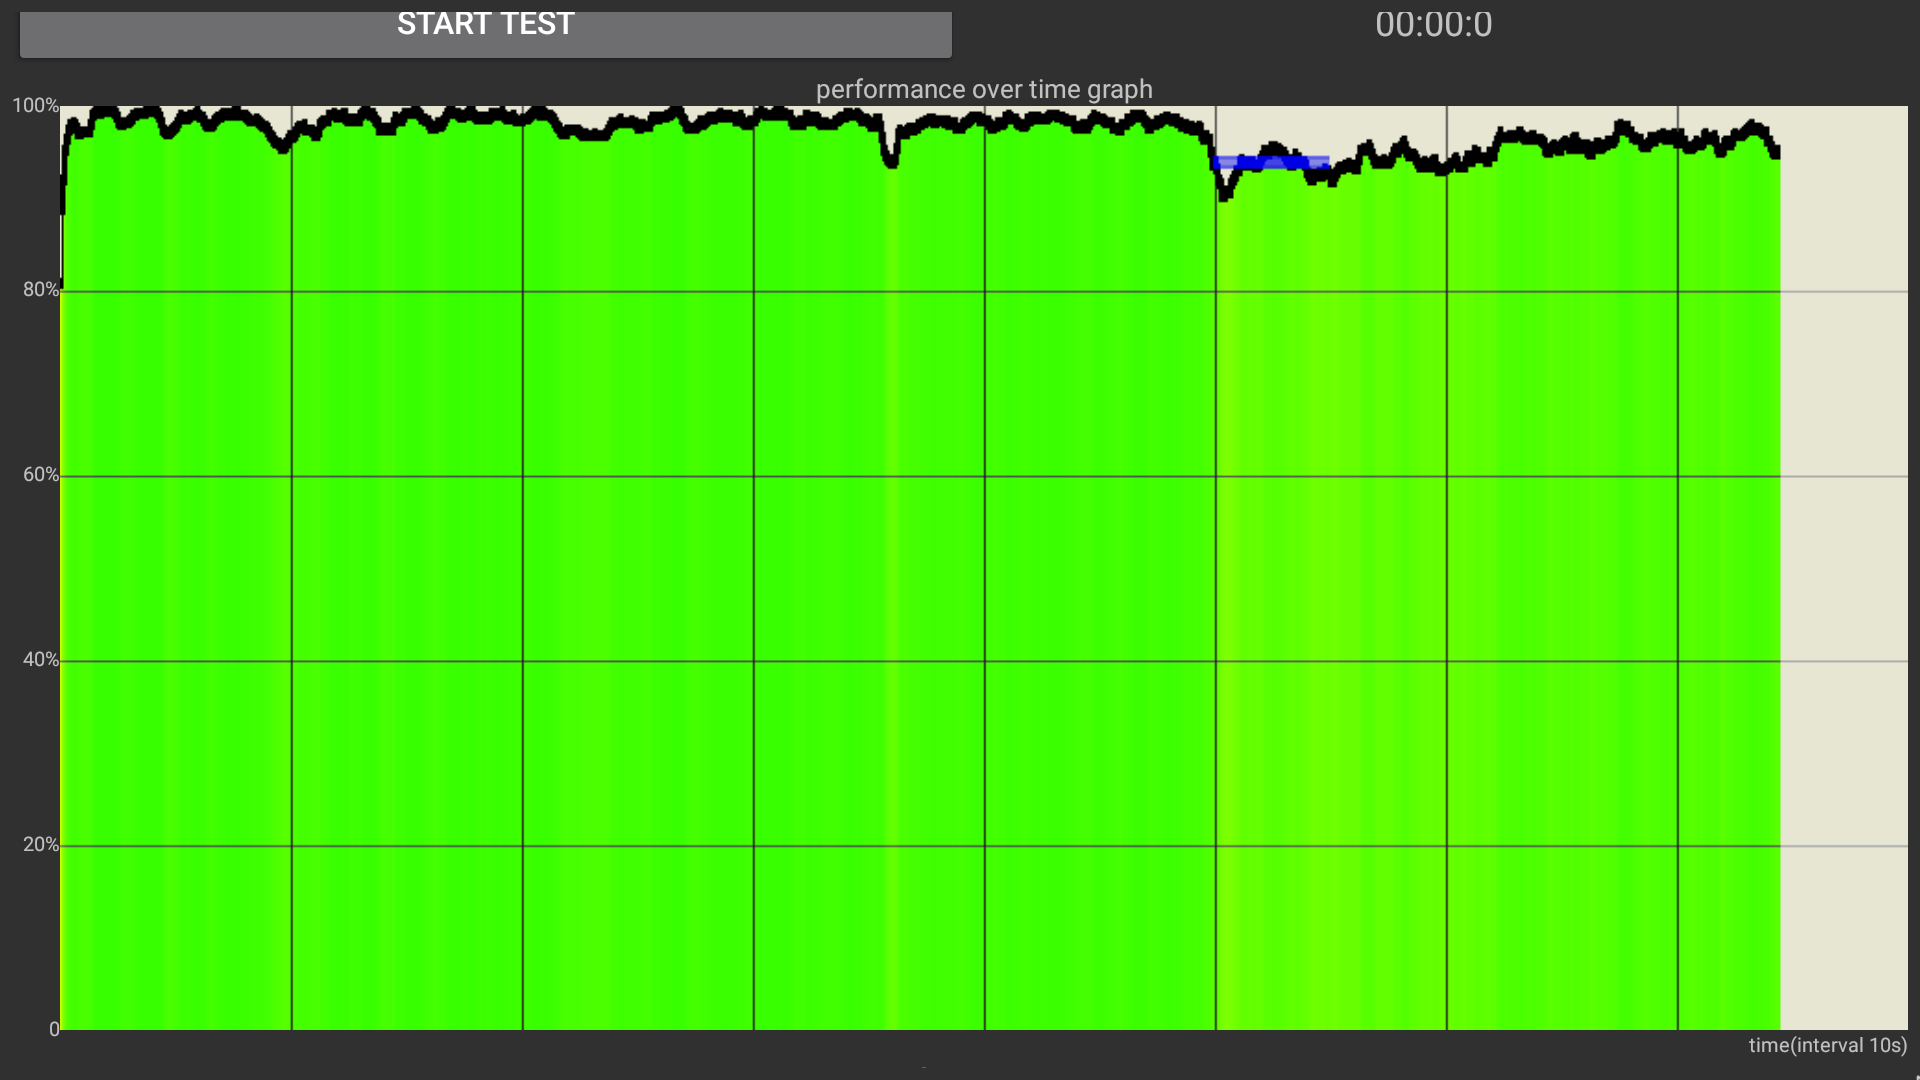Click the 80% gridline in beige region
Image resolution: width=1920 pixels, height=1080 pixels.
pyautogui.click(x=1843, y=291)
